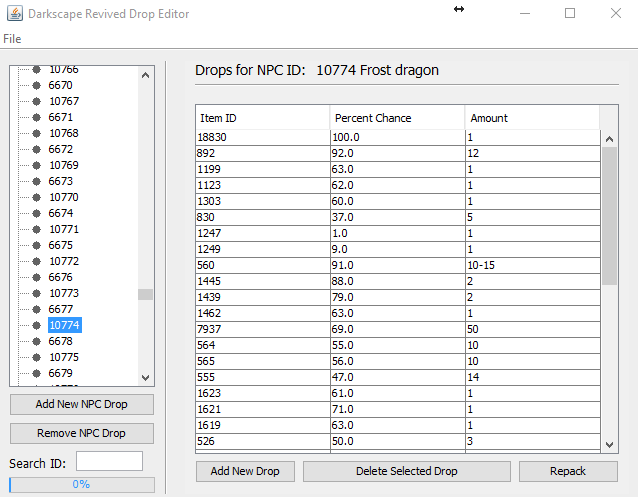
Task: Select item ID cell 18830
Action: click(x=263, y=138)
